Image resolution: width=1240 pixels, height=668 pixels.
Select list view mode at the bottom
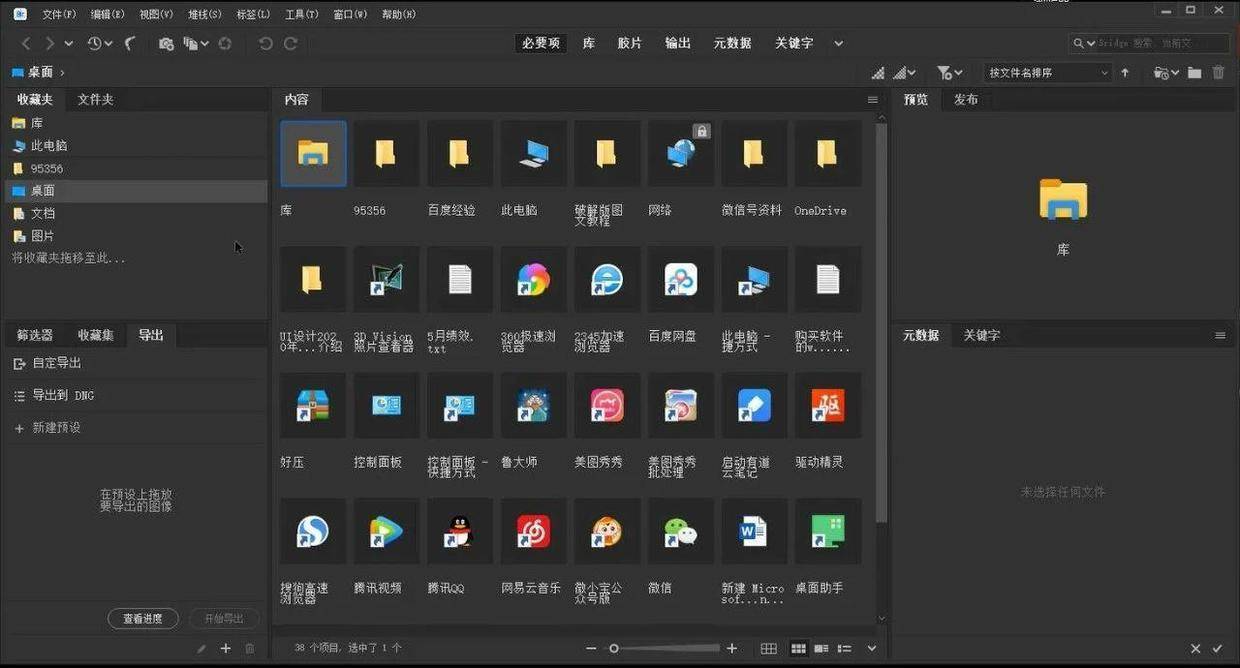[x=845, y=648]
